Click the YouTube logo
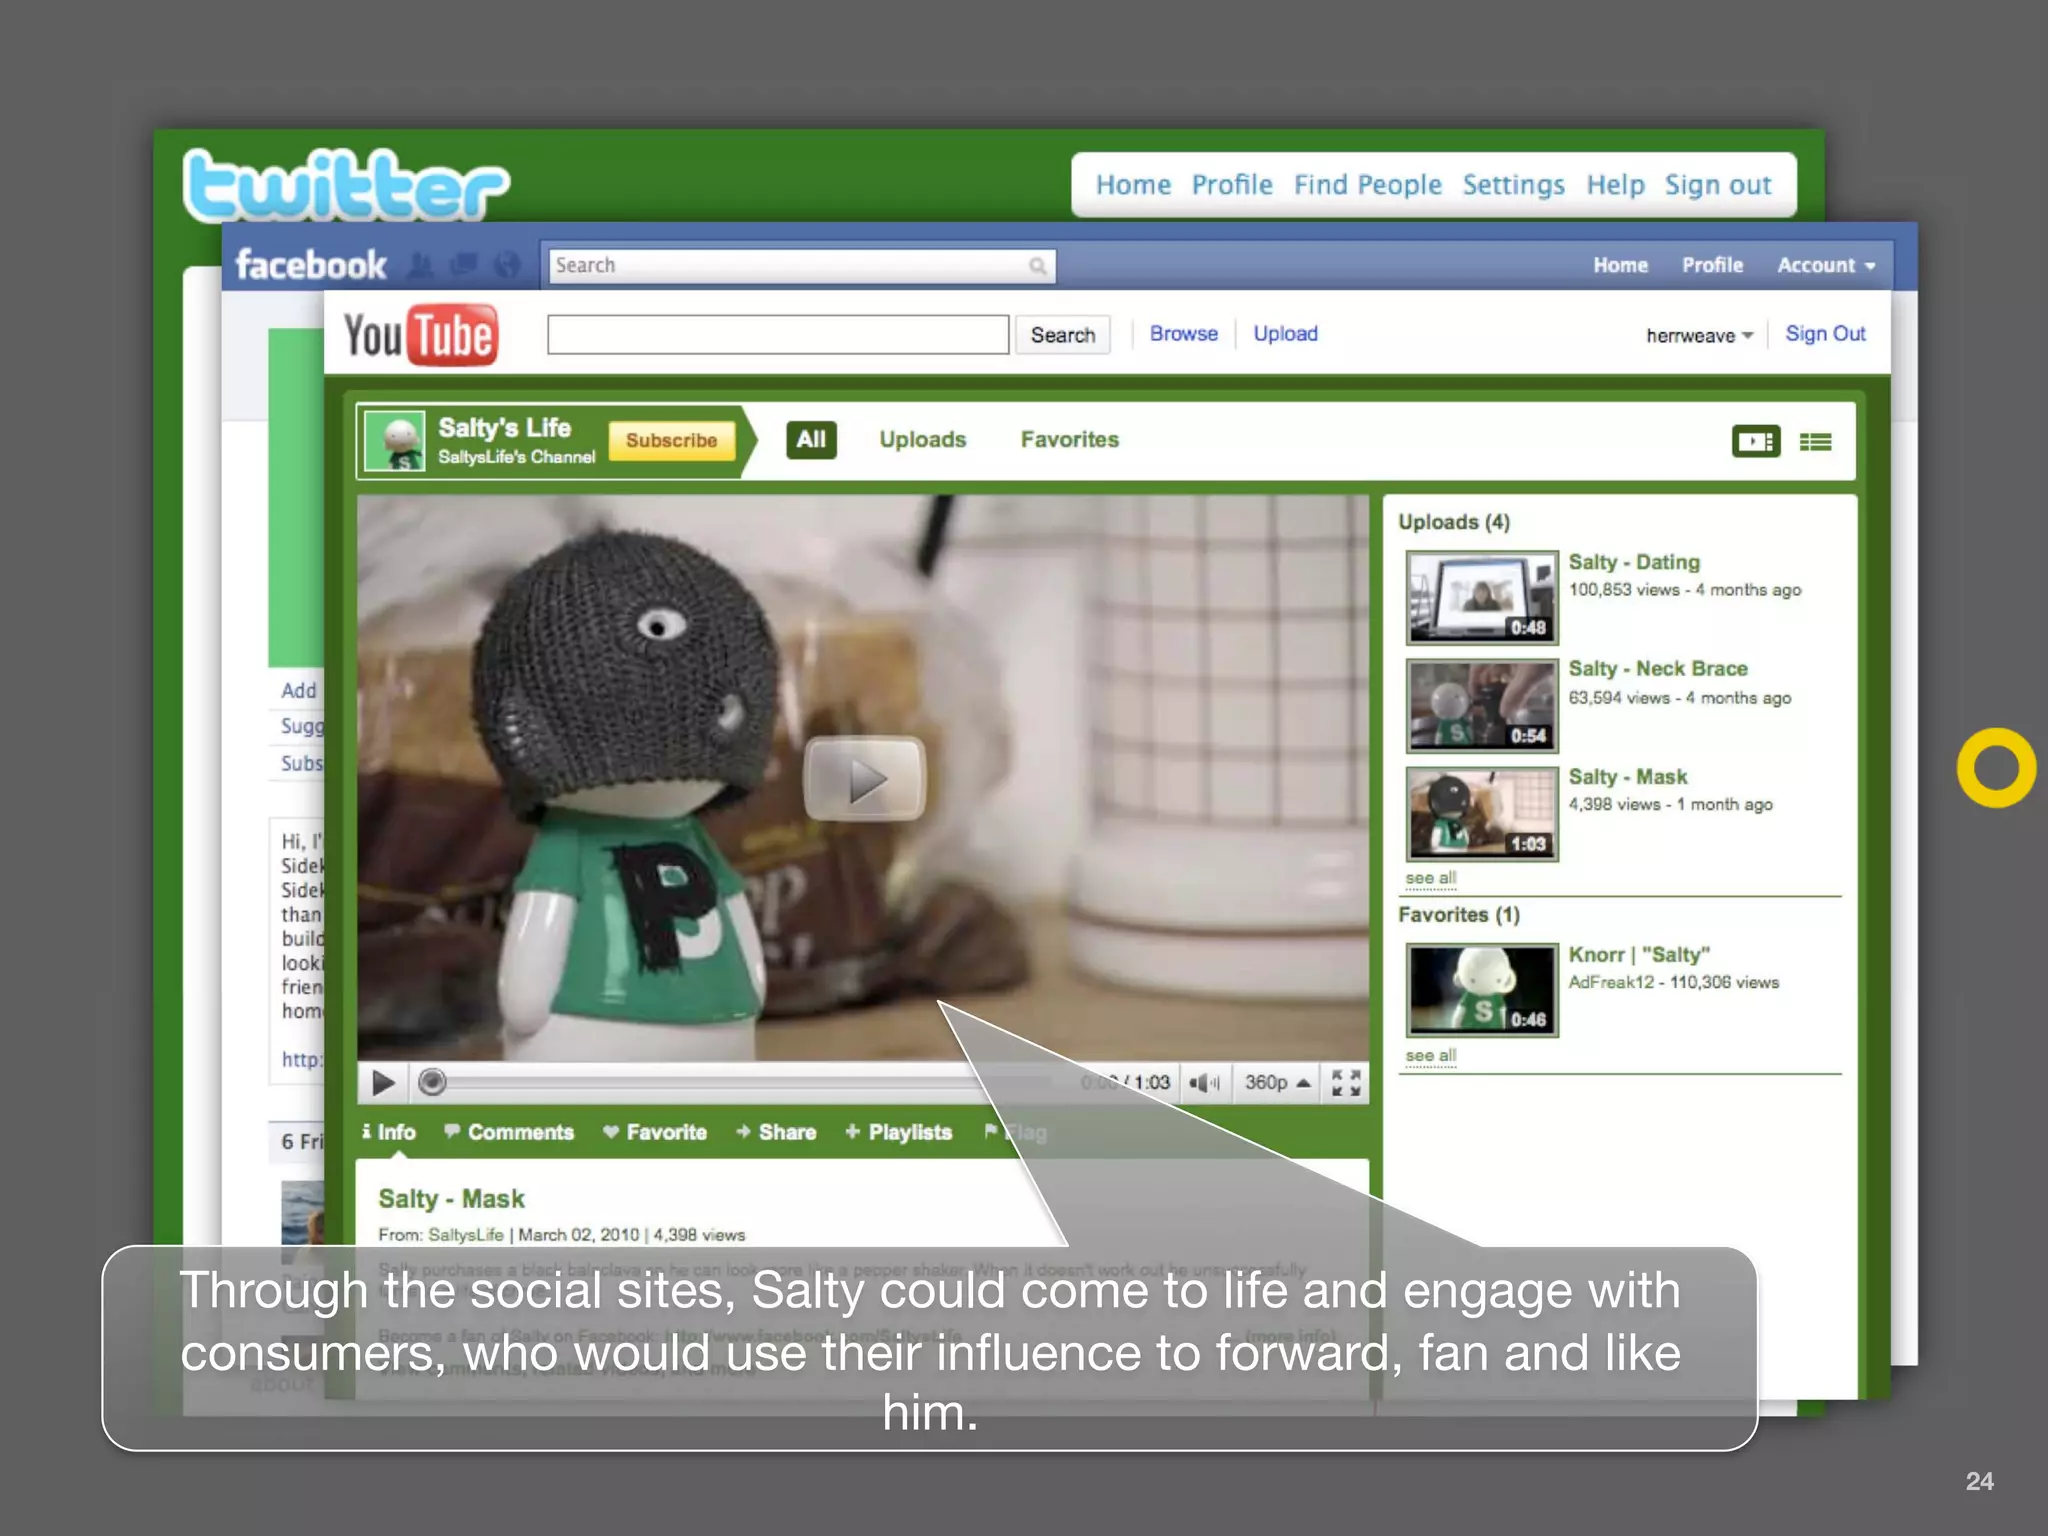 [x=420, y=335]
